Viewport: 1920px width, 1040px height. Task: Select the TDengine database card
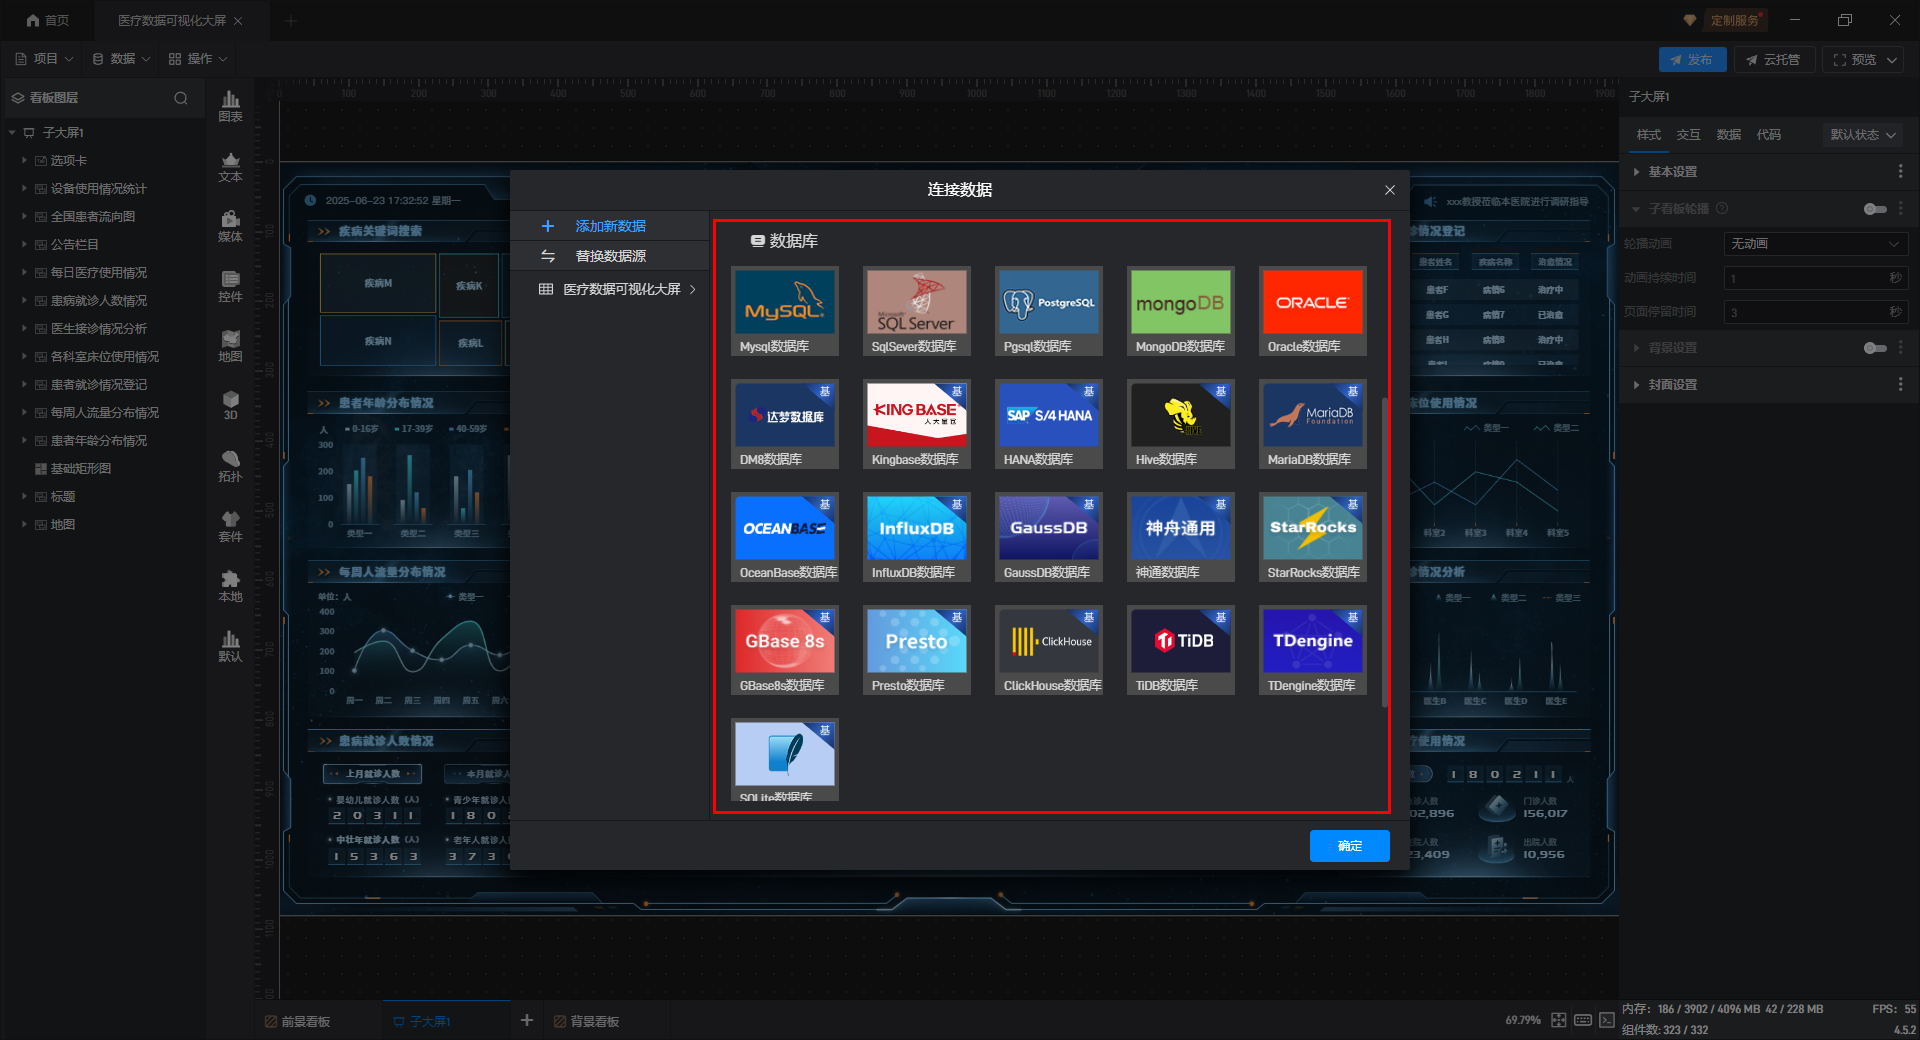coord(1313,650)
